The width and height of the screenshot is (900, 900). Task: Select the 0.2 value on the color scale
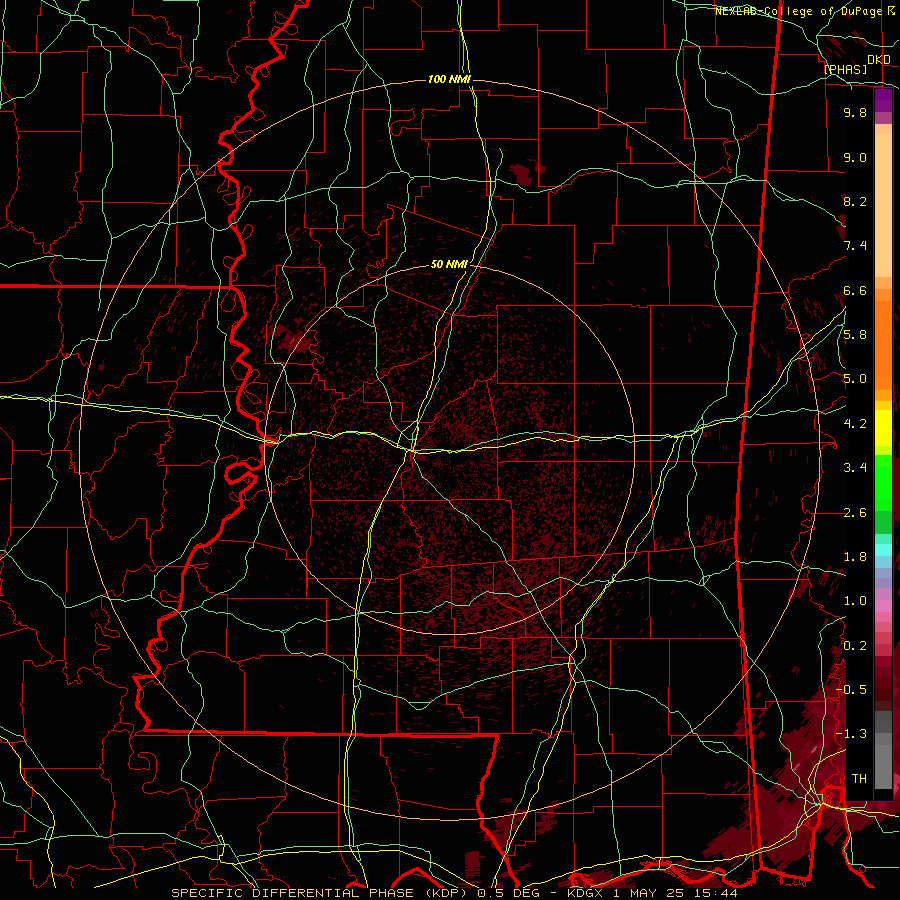tap(855, 646)
